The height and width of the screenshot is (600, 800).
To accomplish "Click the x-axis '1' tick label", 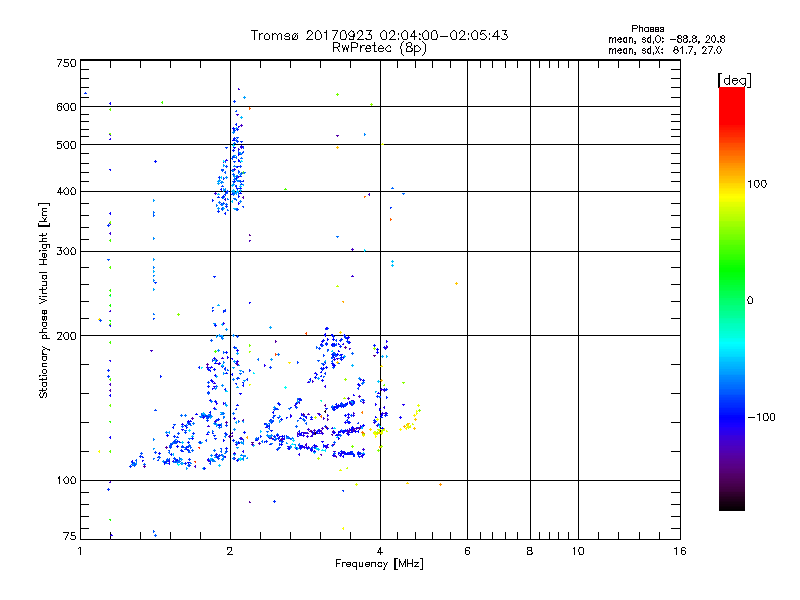I will pyautogui.click(x=80, y=551).
